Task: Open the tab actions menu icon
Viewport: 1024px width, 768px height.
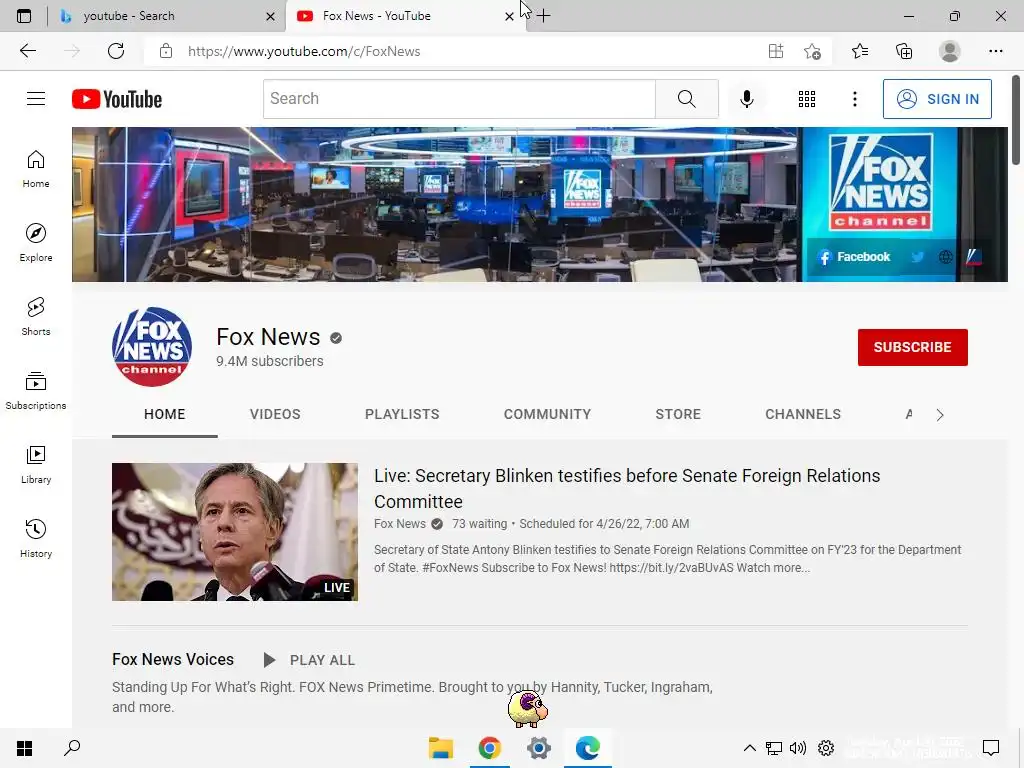Action: [x=24, y=16]
